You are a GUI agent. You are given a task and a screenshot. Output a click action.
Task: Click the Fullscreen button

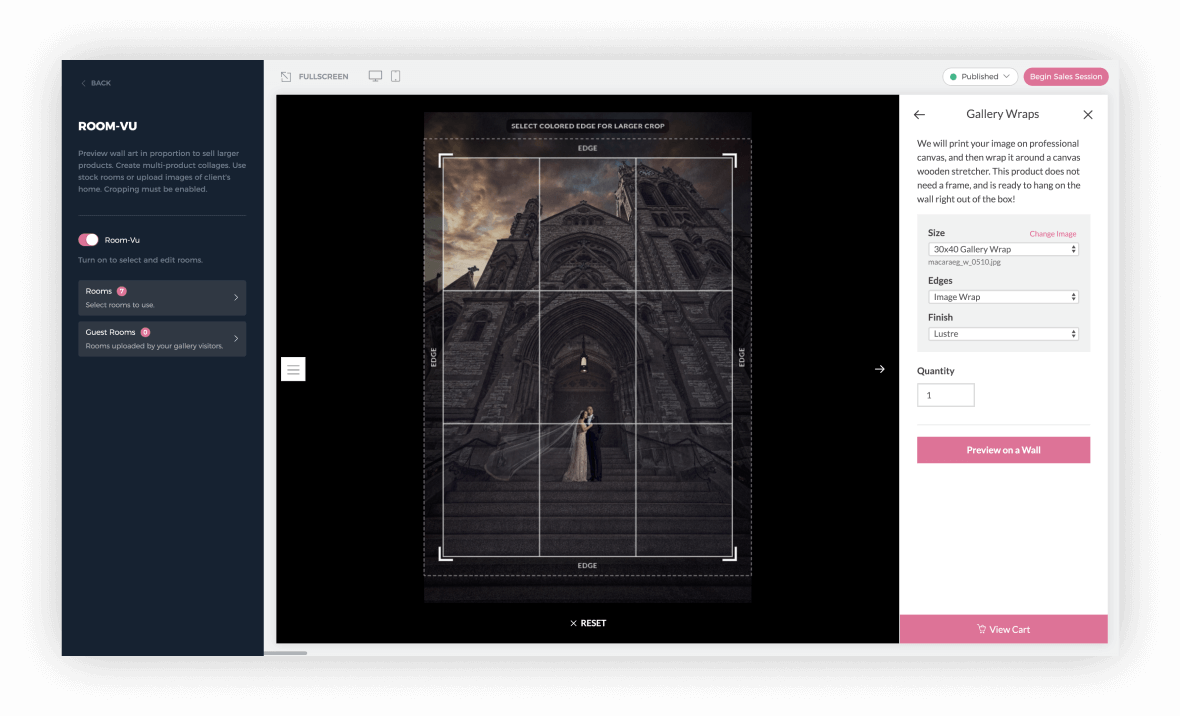tap(315, 77)
